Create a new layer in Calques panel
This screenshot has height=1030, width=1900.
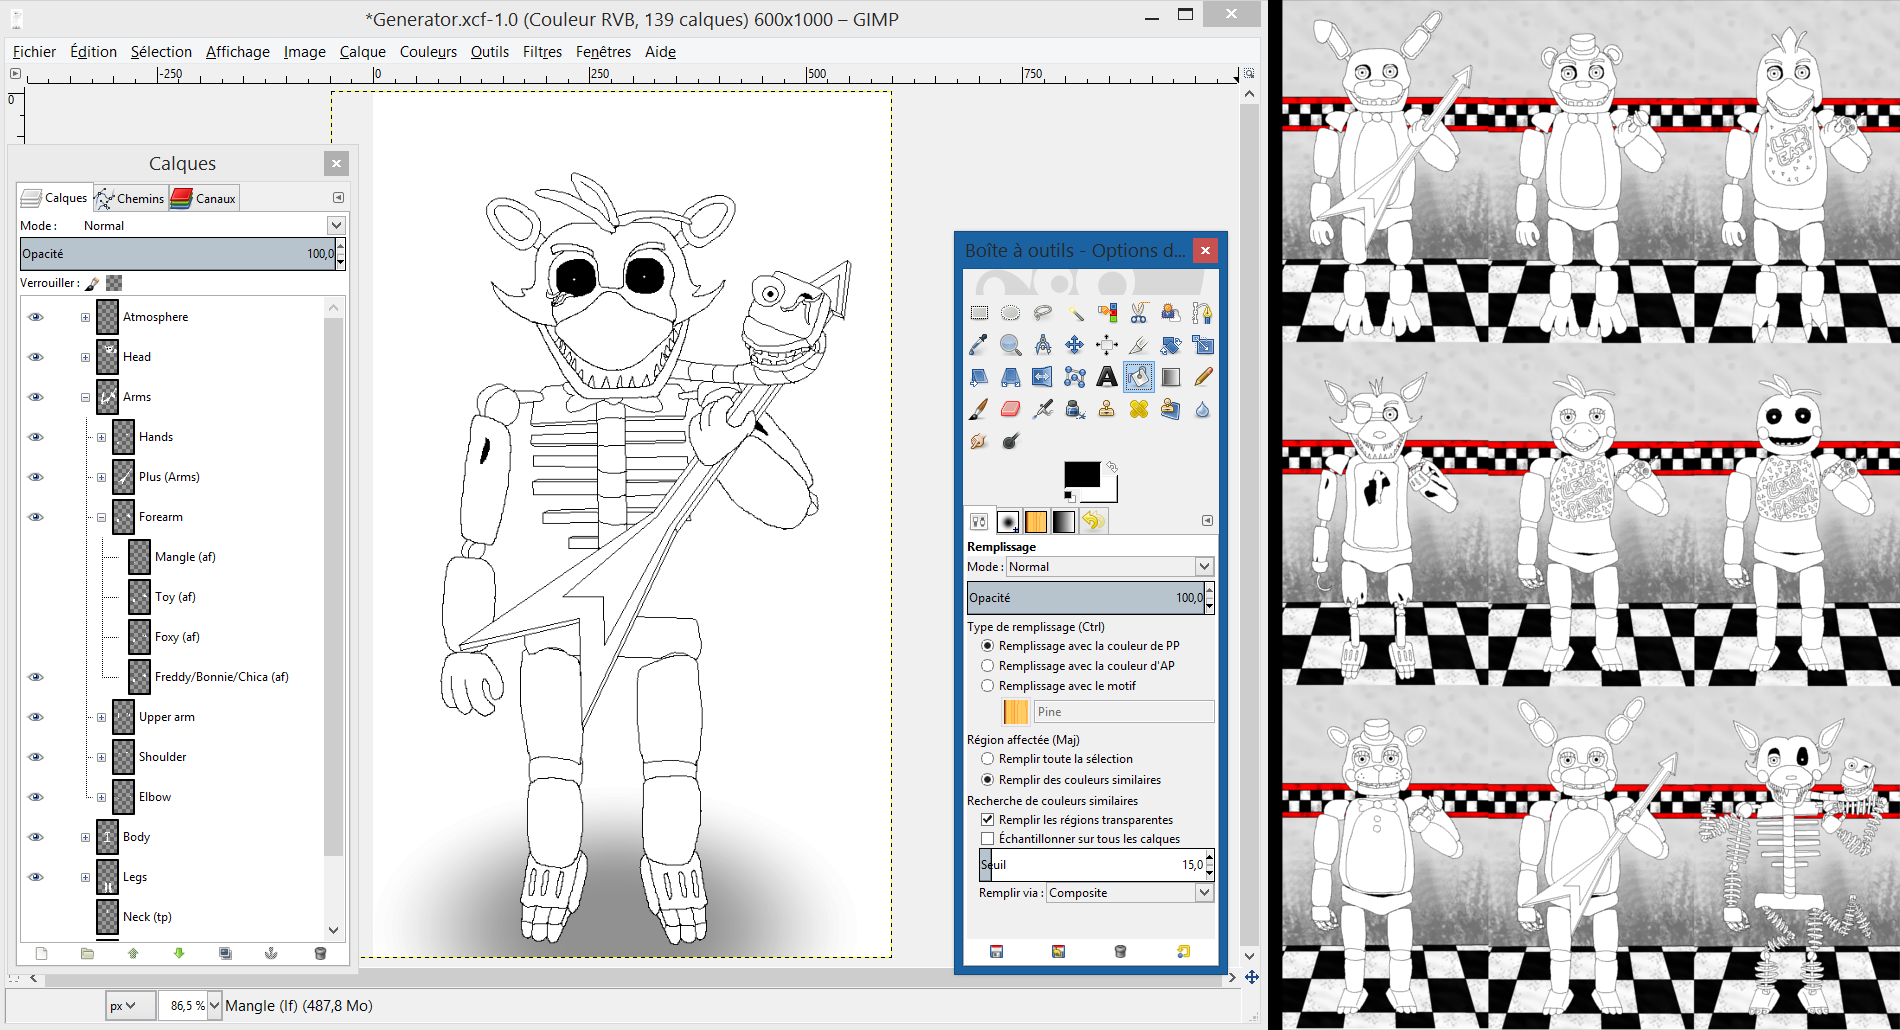point(41,953)
